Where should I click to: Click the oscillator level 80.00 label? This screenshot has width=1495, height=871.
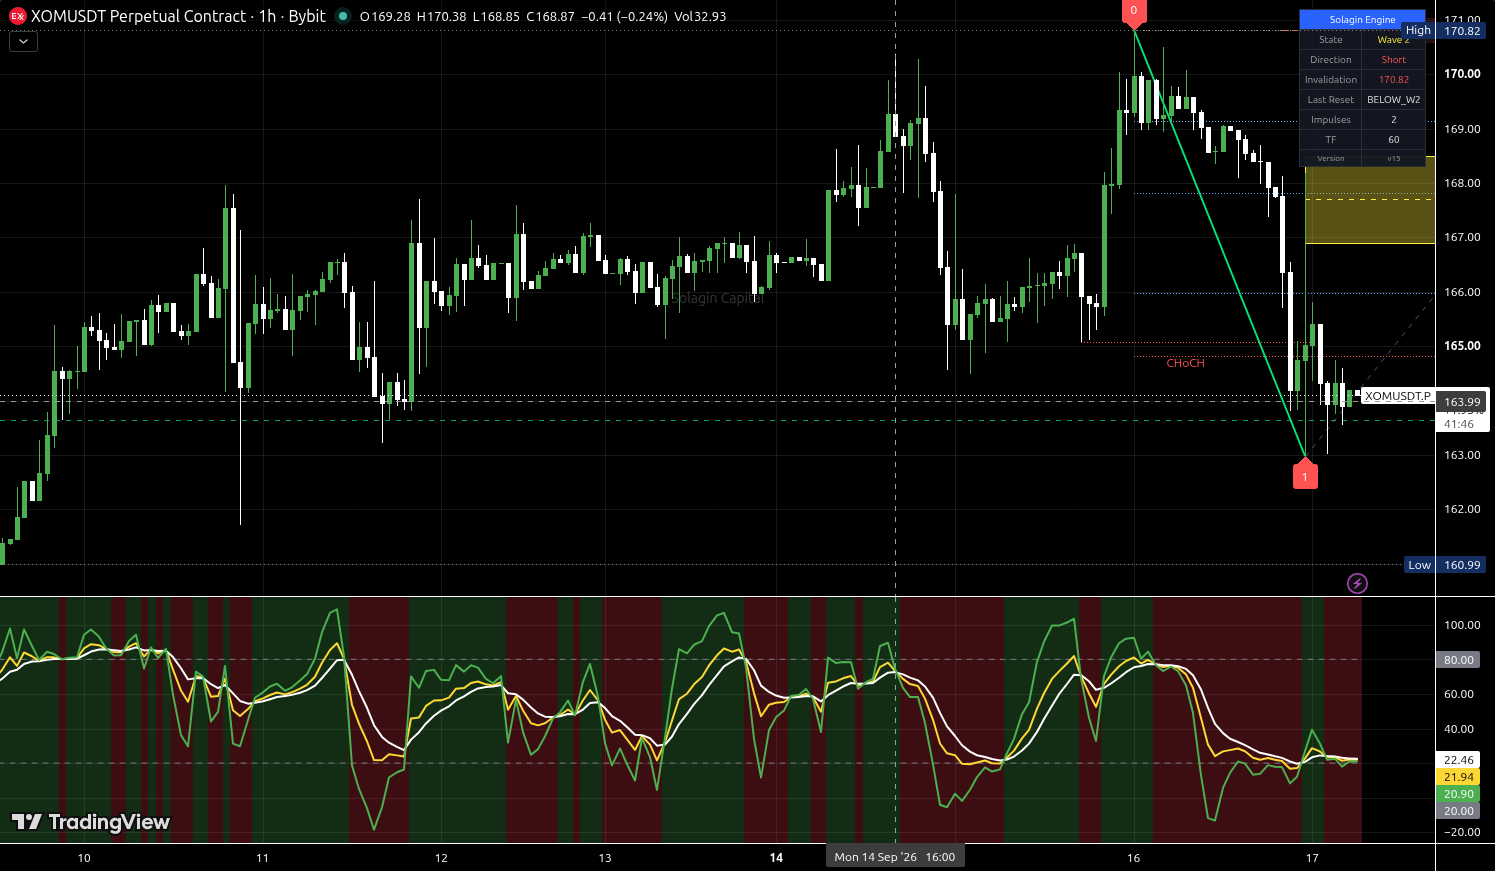point(1458,660)
